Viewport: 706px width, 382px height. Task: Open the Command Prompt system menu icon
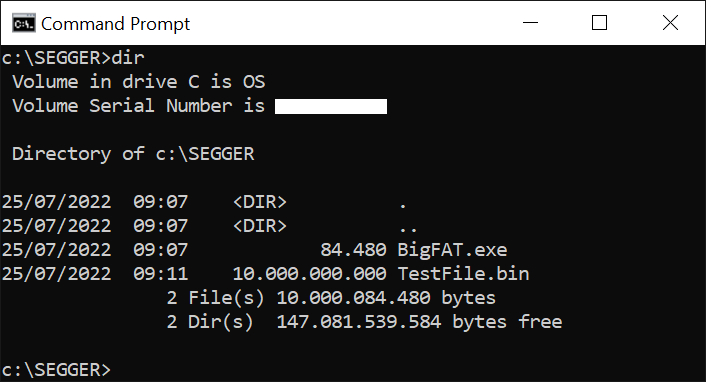coord(23,23)
